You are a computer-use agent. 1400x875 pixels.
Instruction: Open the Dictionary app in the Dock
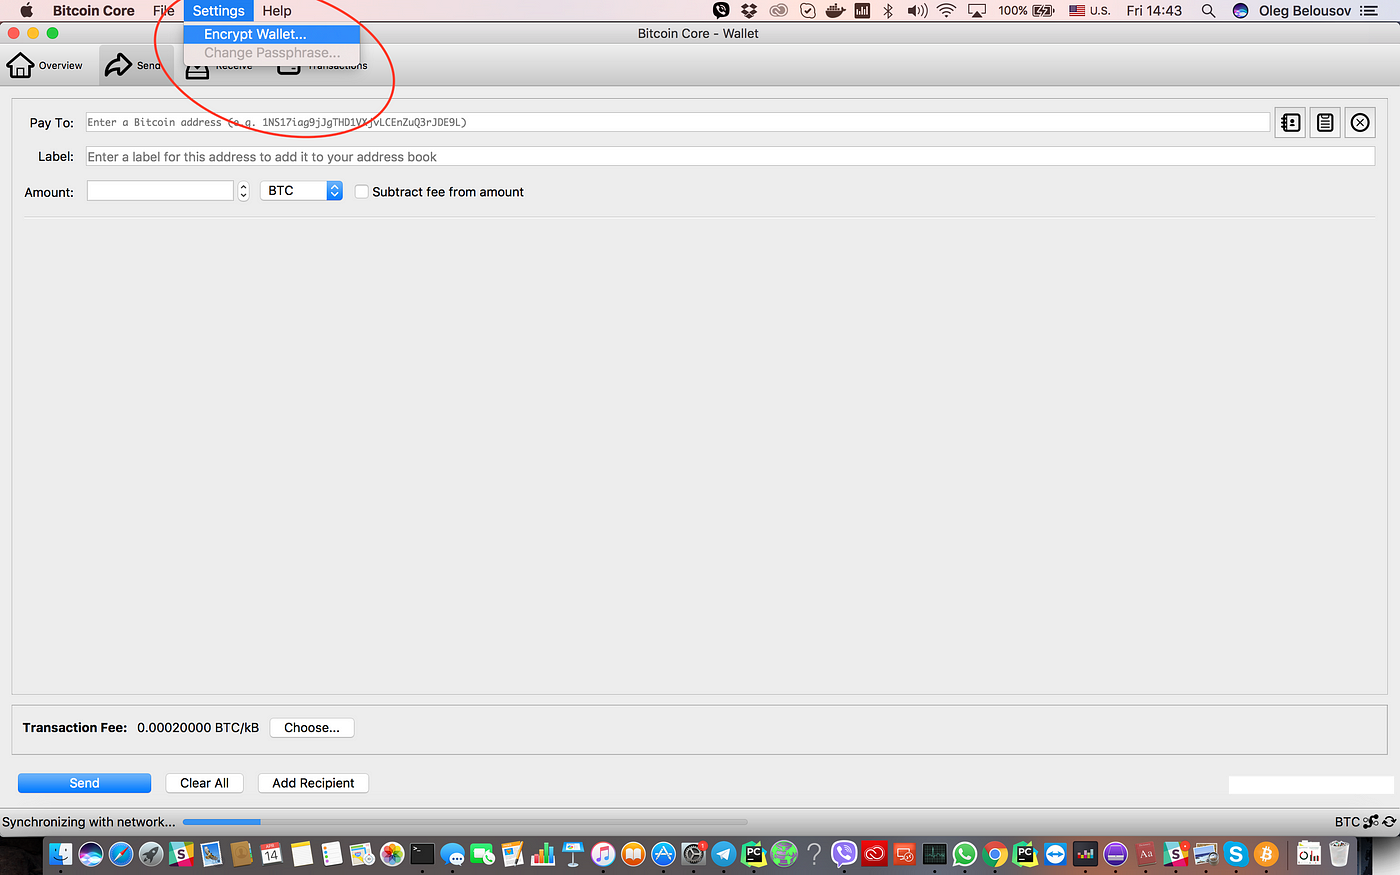pos(1146,854)
